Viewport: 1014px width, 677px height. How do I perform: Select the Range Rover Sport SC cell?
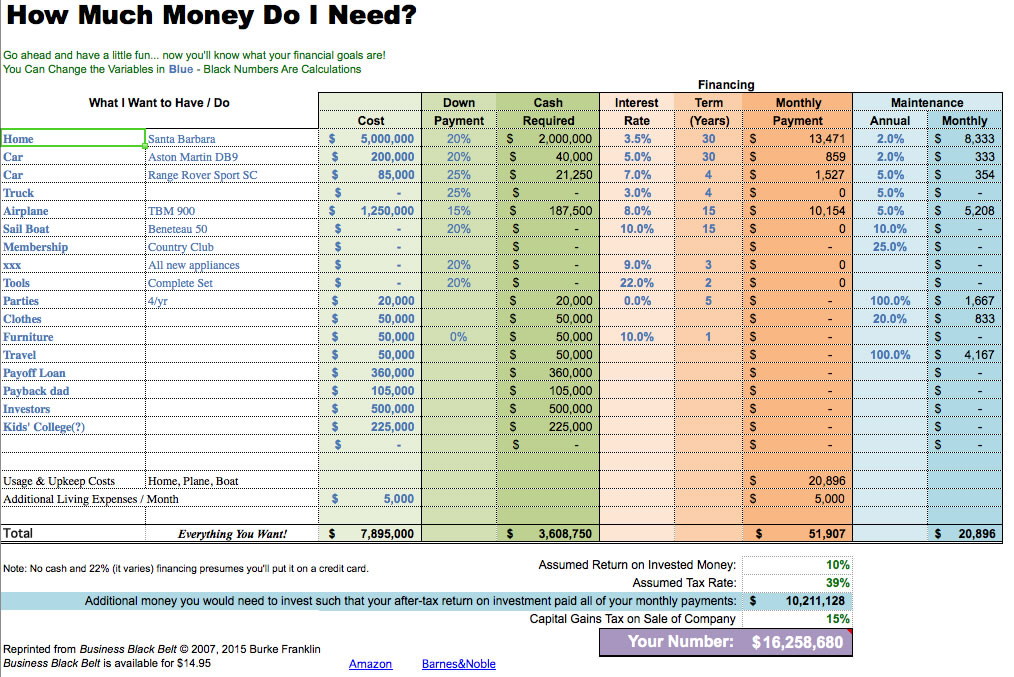click(x=231, y=175)
